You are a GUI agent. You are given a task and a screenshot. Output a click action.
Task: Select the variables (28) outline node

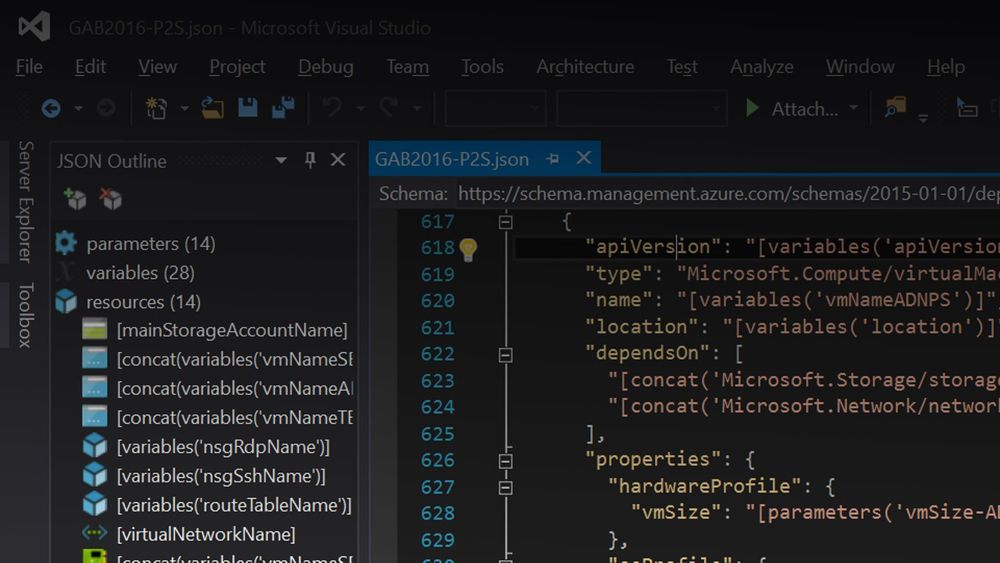(140, 273)
